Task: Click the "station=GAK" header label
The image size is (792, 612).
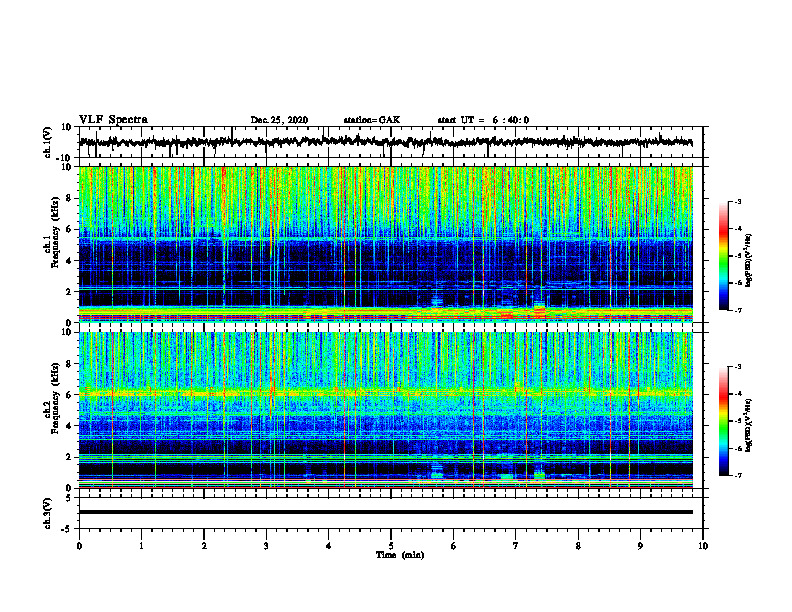Action: click(372, 120)
